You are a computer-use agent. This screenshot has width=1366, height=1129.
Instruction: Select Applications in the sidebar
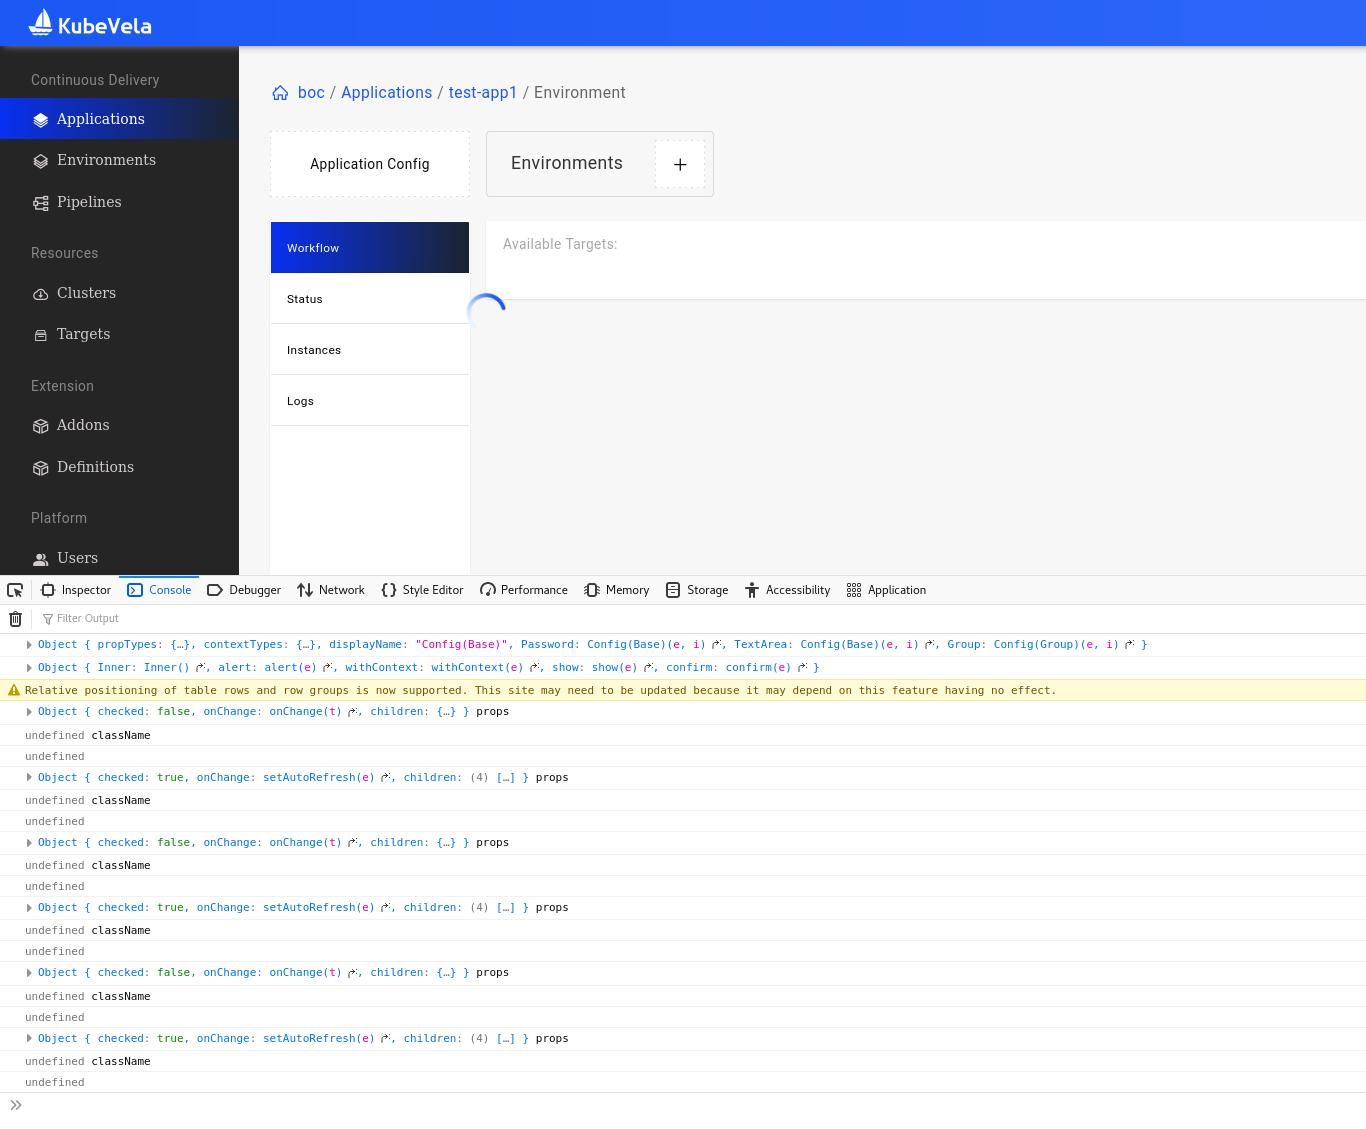(x=101, y=118)
